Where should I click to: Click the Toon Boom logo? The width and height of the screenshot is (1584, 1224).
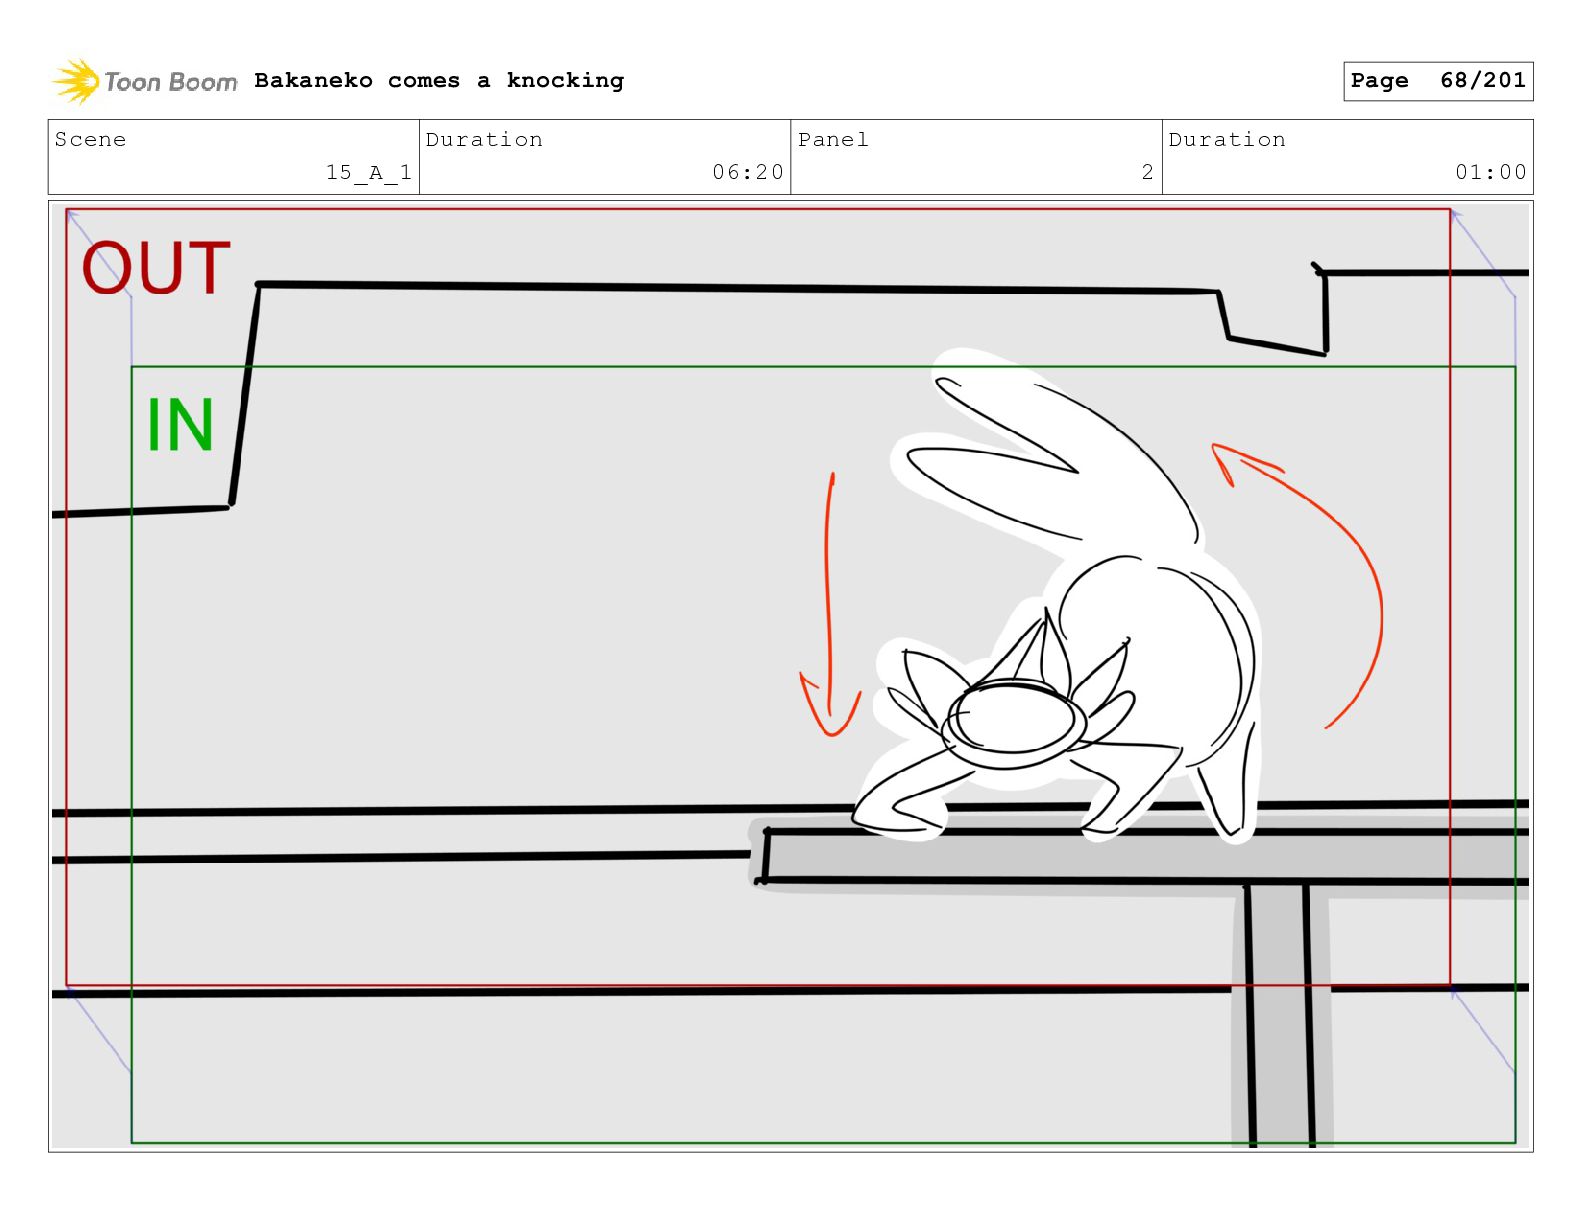coord(145,81)
